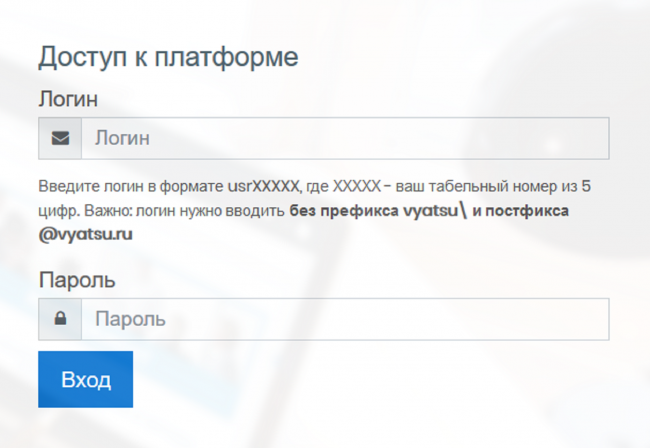This screenshot has width=650, height=448.
Task: Click the Доступ к платформе heading
Action: click(168, 57)
